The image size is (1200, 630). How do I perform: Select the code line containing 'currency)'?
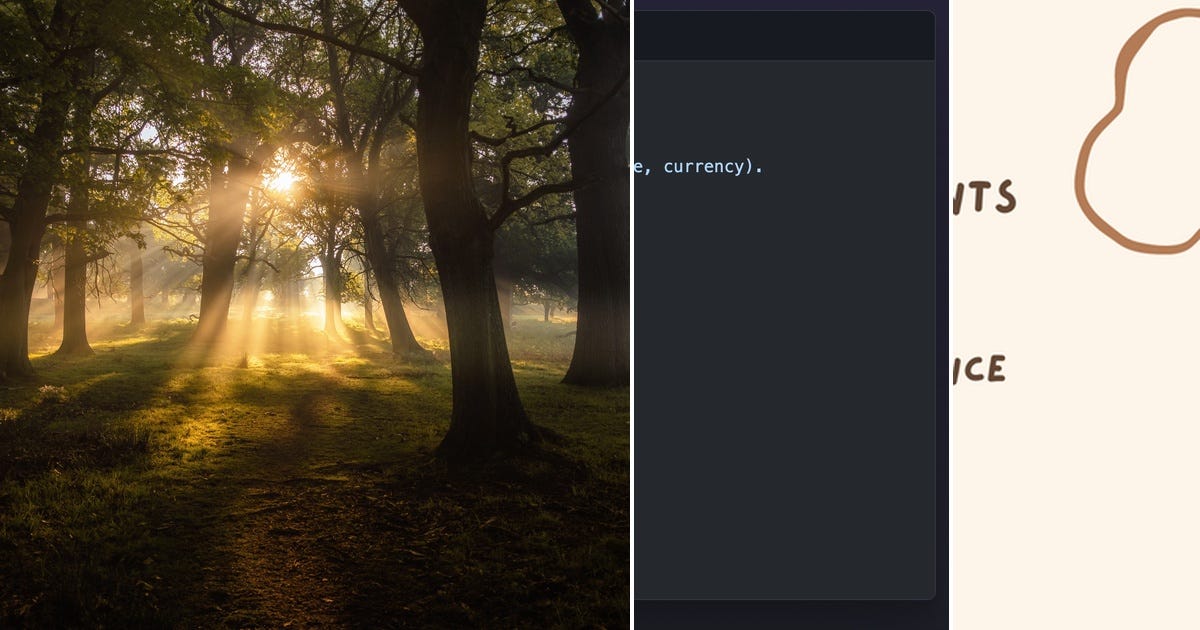click(700, 166)
